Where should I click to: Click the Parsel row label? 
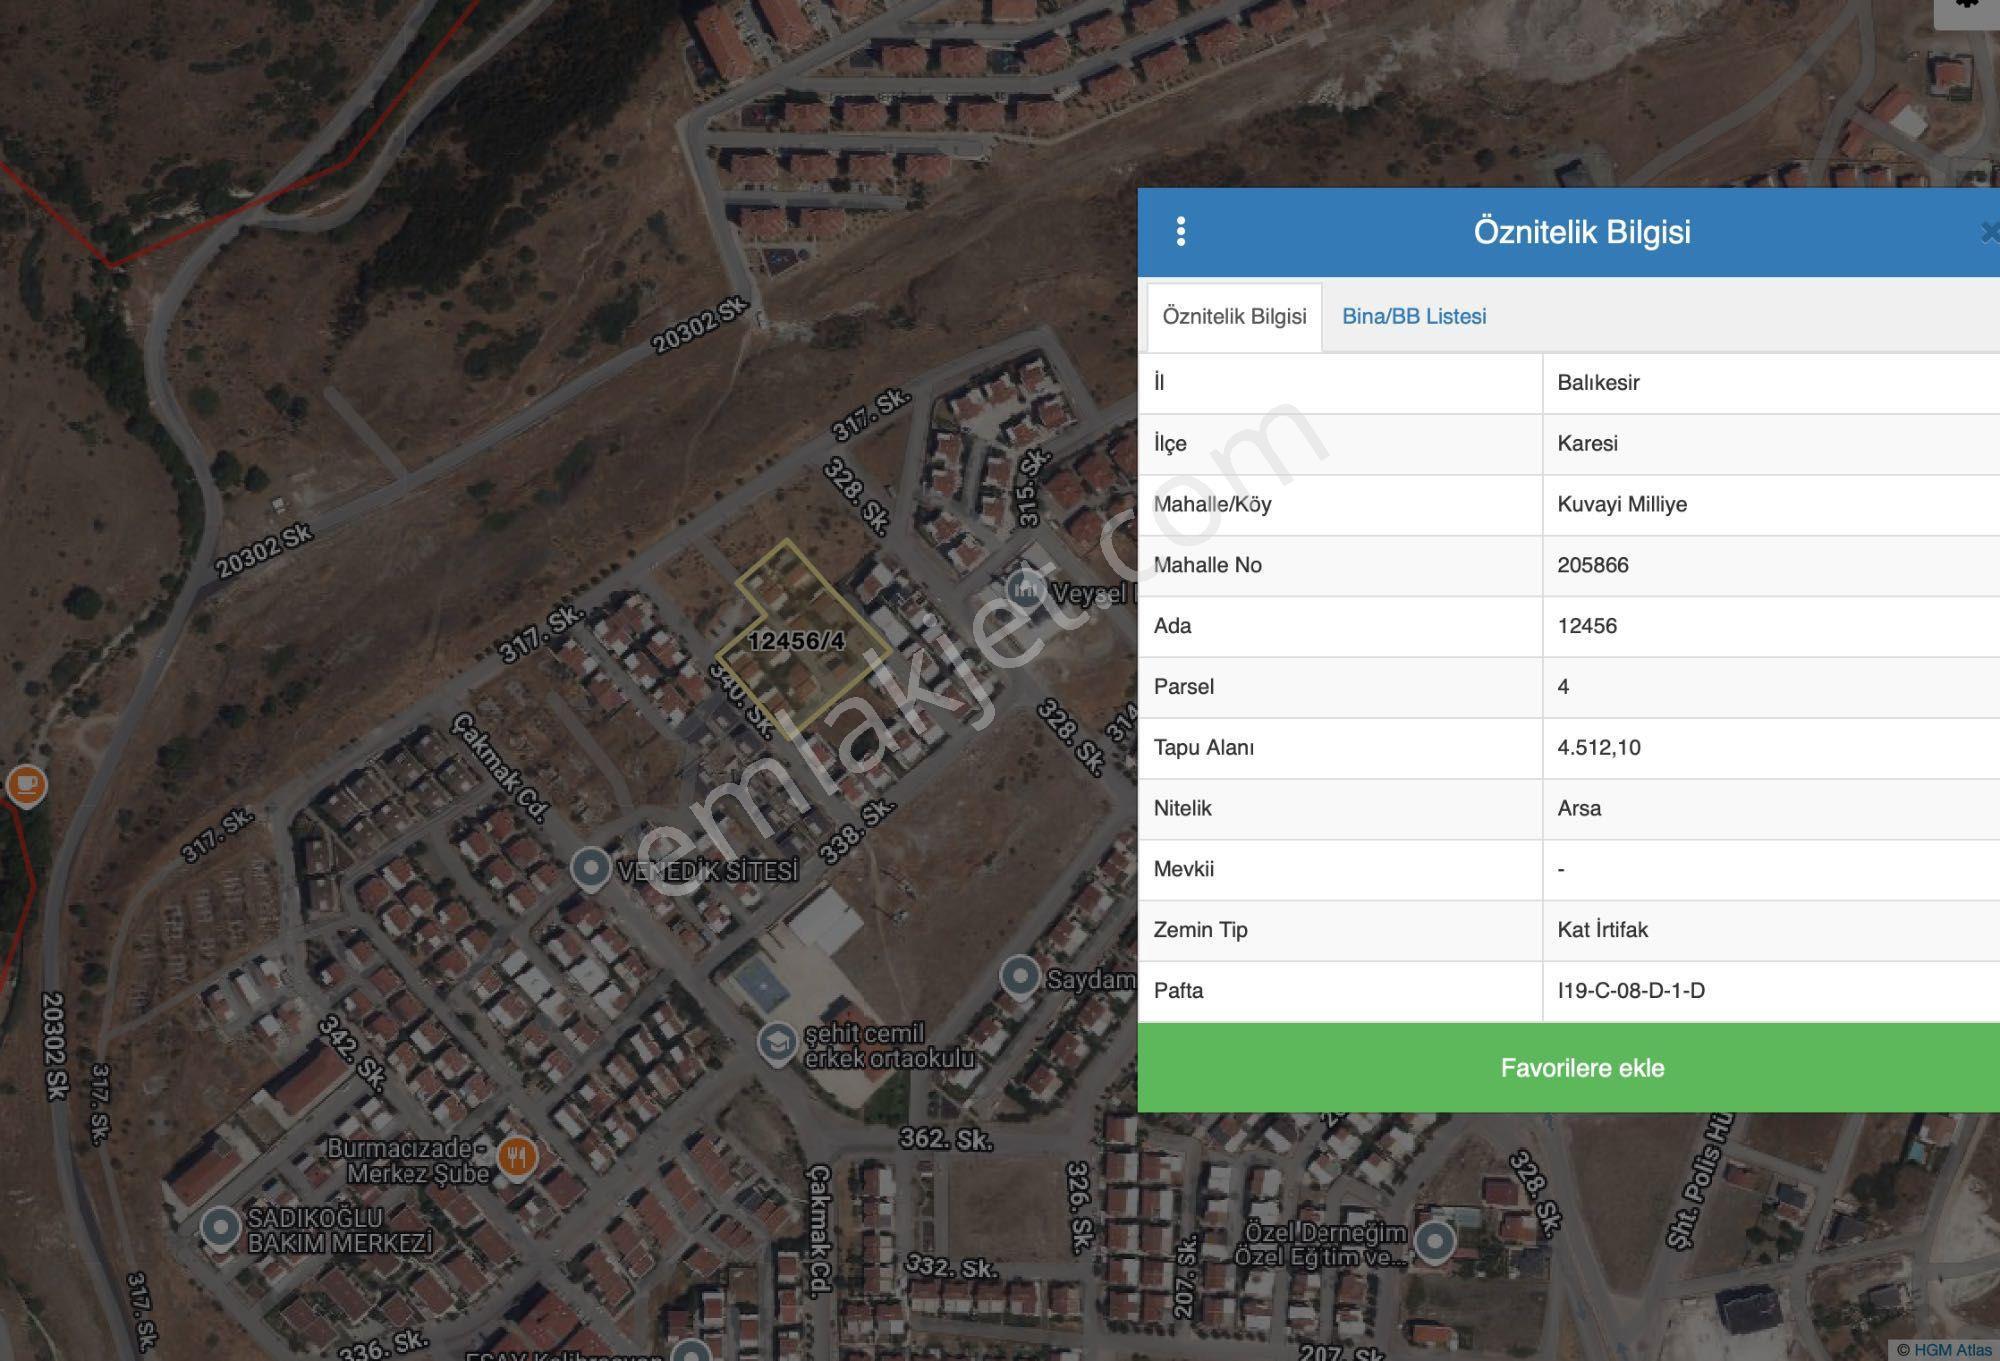click(x=1184, y=687)
